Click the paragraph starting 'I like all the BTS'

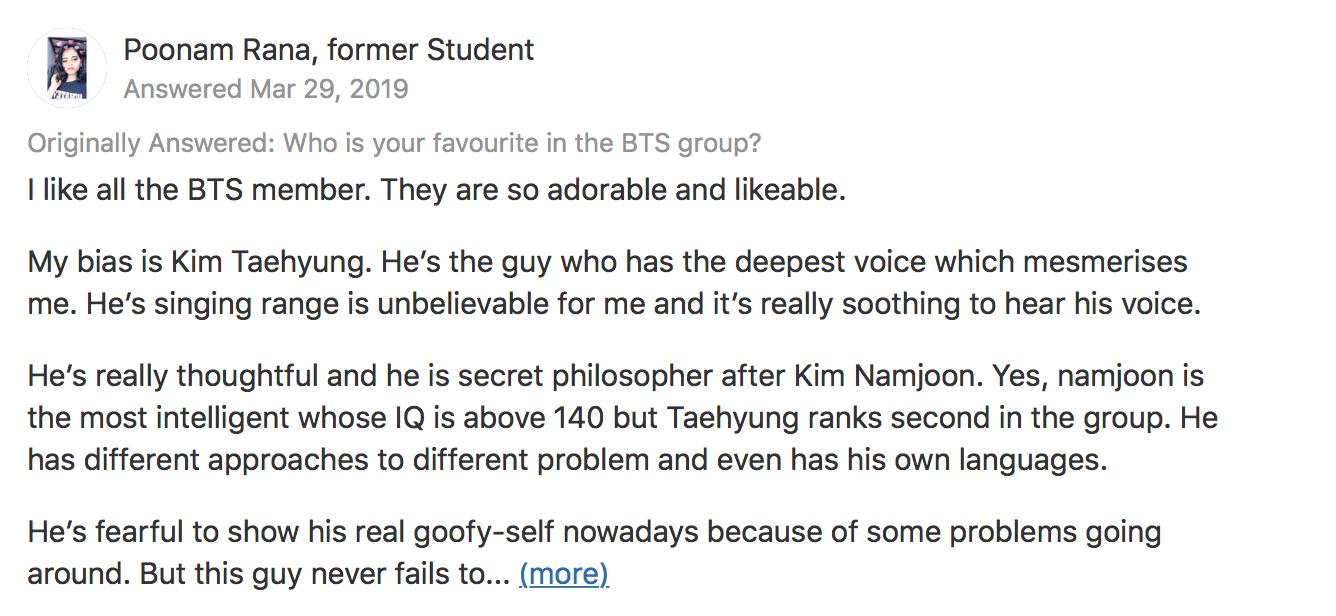click(437, 190)
